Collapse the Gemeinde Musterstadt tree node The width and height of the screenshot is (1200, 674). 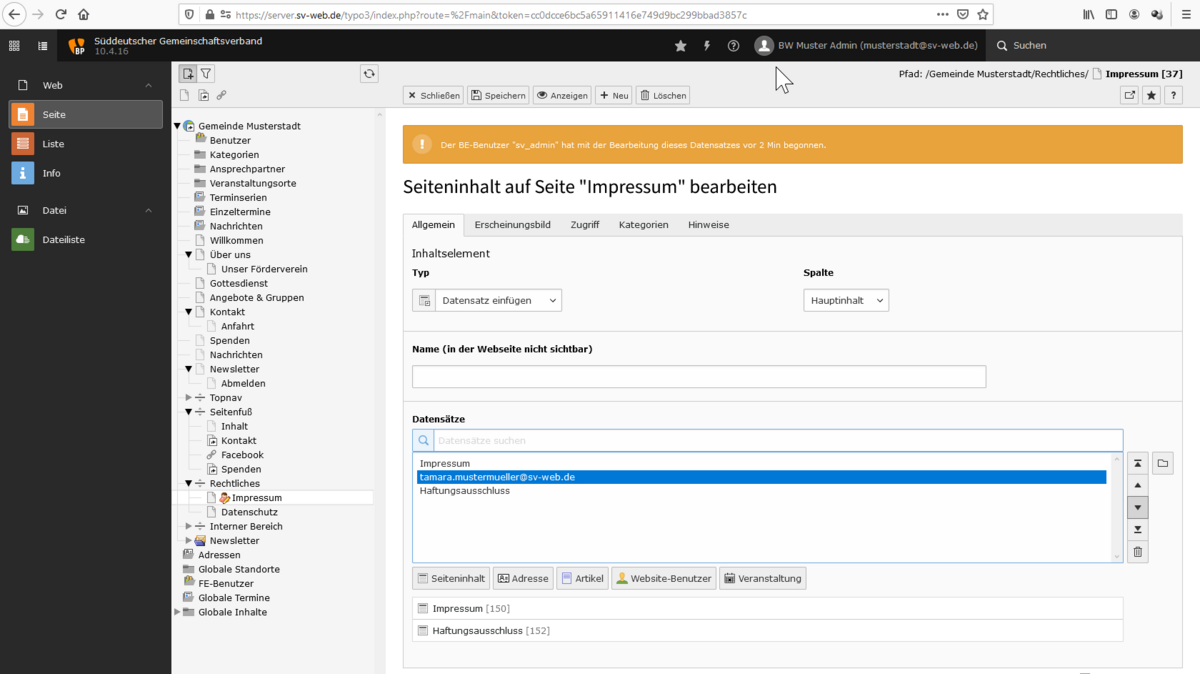coord(178,127)
